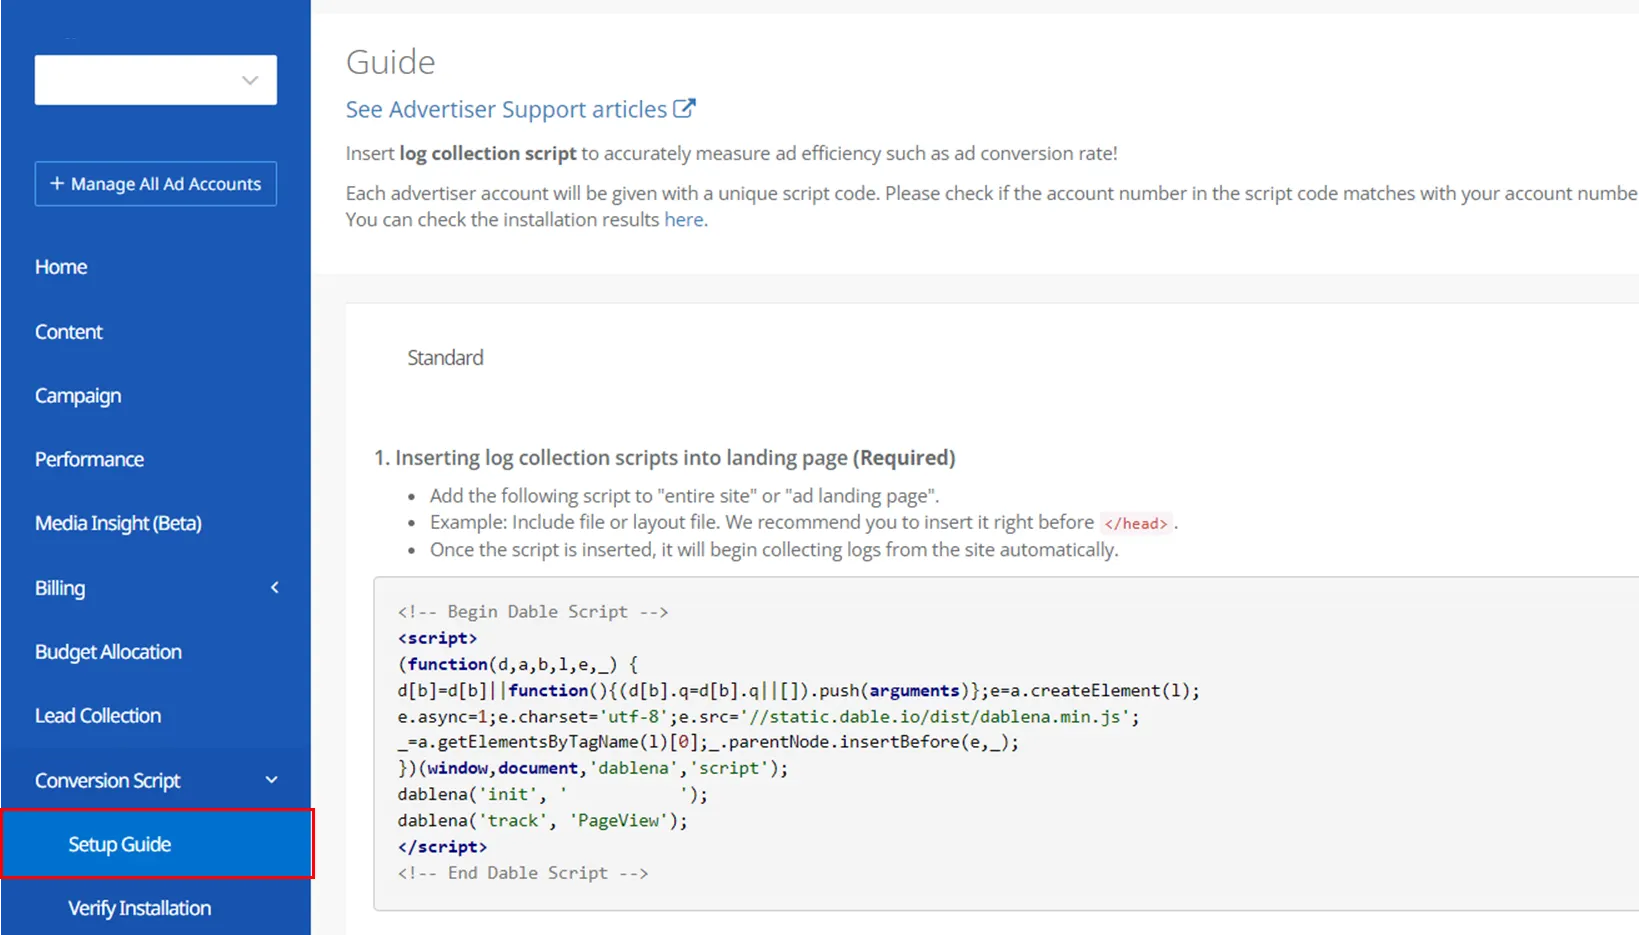Click the 'here' installation results link

tap(684, 220)
